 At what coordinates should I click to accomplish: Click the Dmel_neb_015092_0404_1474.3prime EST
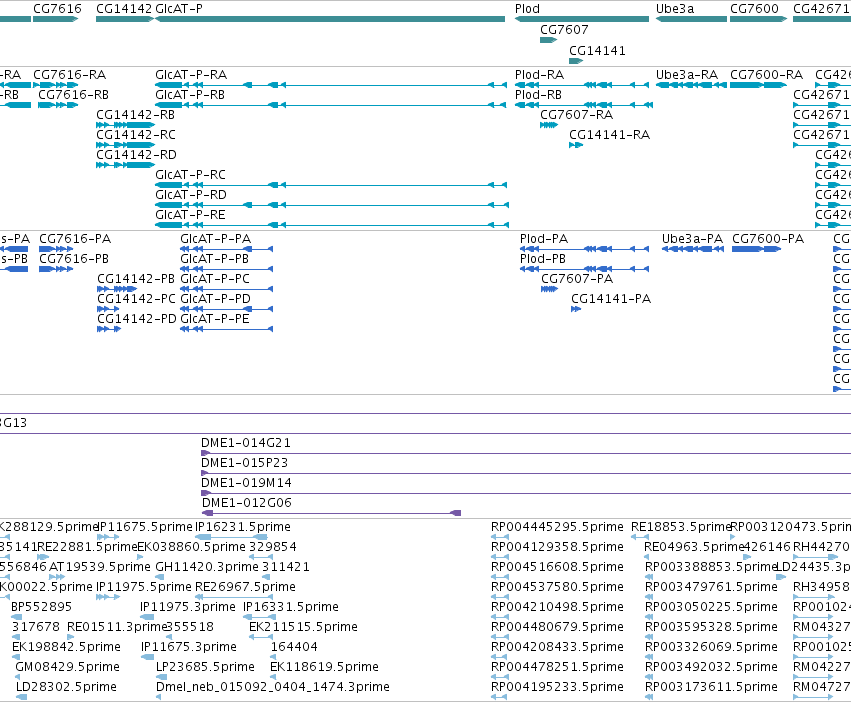point(158,697)
